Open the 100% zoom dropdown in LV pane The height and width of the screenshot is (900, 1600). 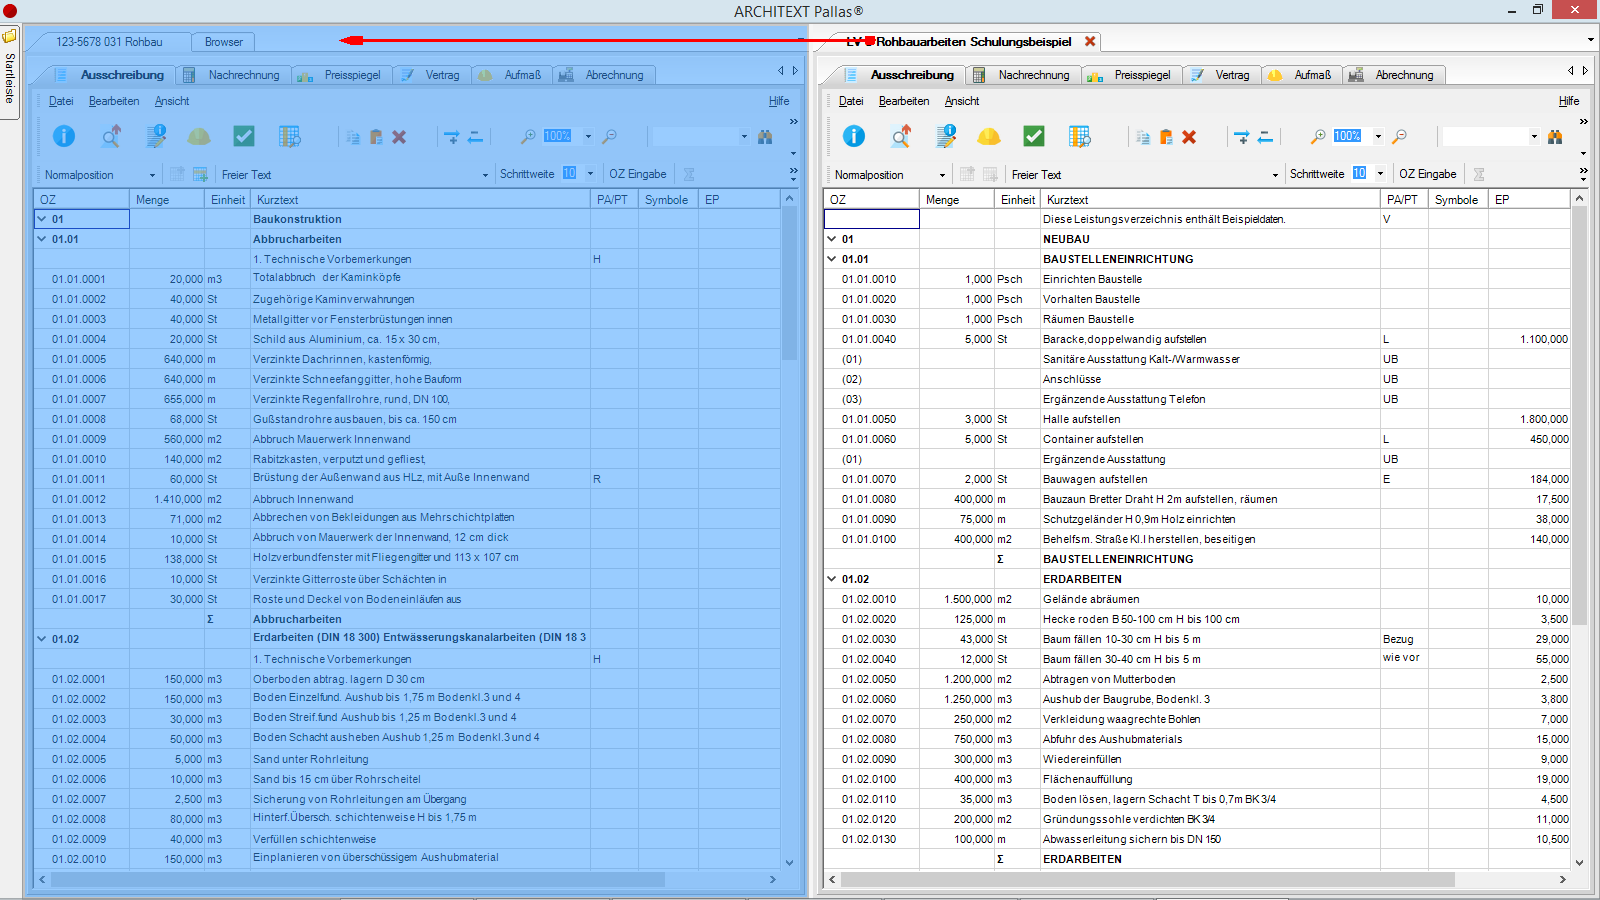1378,136
